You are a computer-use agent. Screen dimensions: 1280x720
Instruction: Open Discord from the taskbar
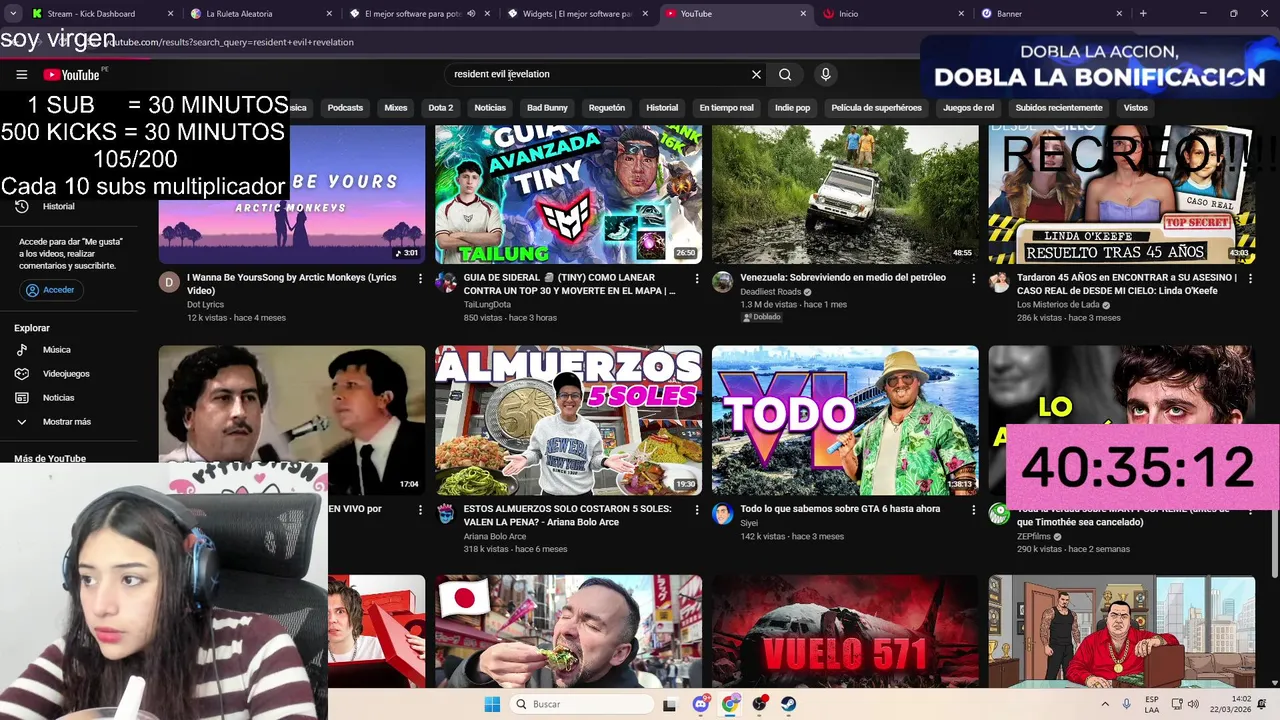pyautogui.click(x=700, y=704)
